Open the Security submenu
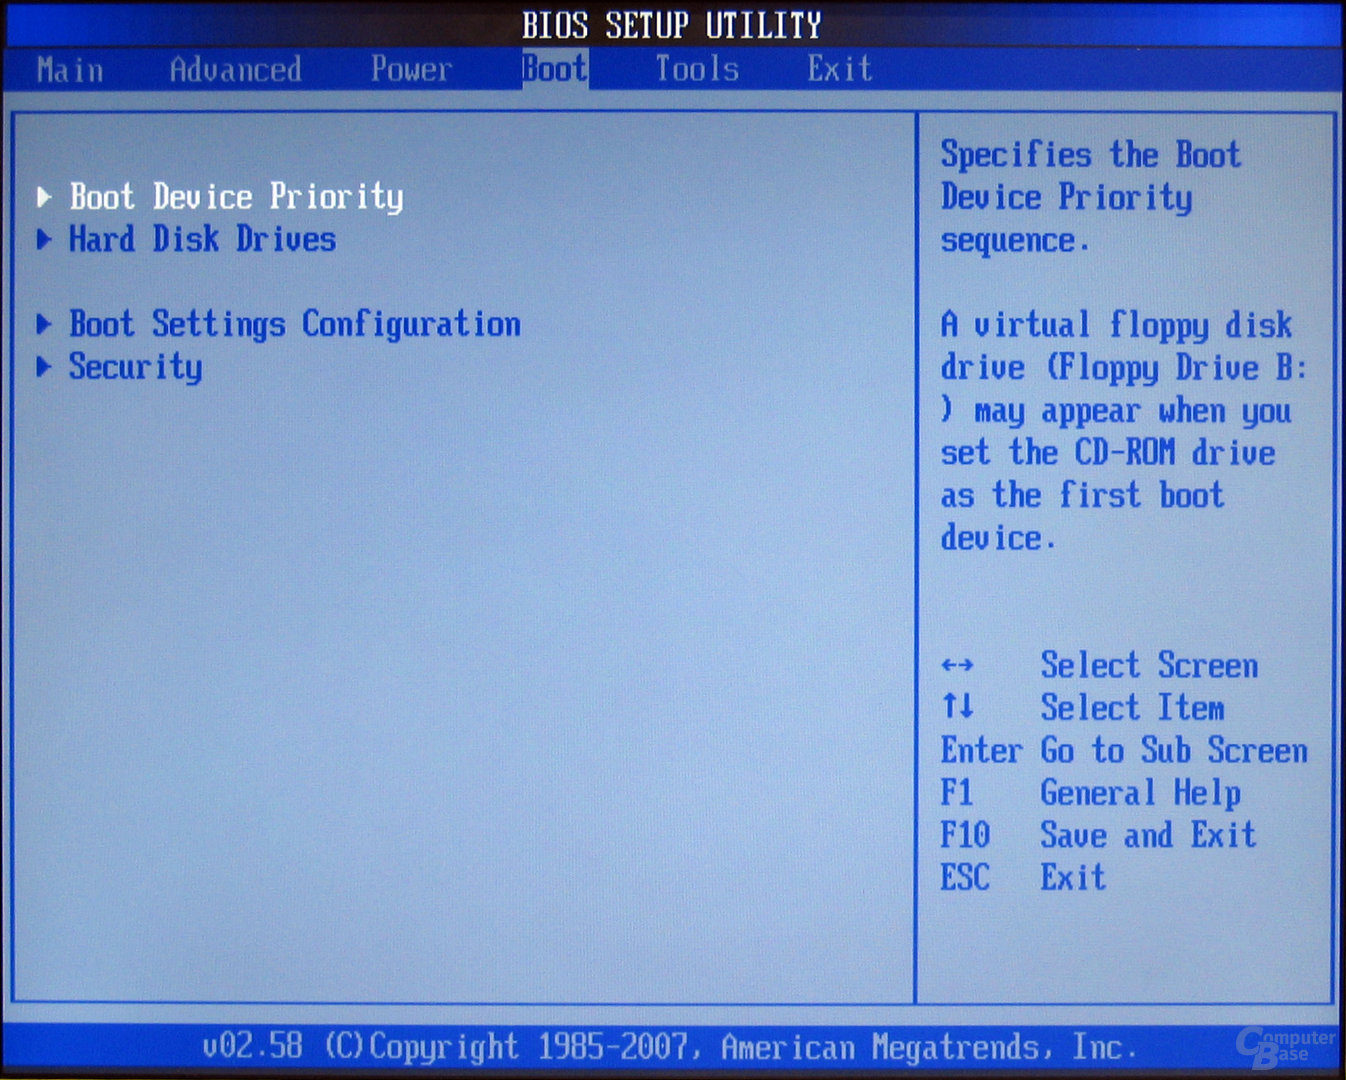1346x1080 pixels. pyautogui.click(x=135, y=367)
